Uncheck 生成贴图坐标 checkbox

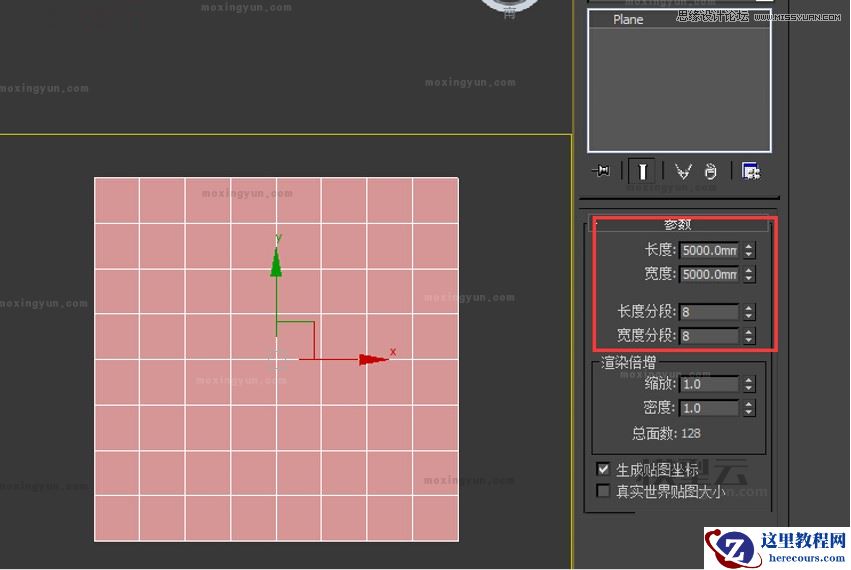603,468
